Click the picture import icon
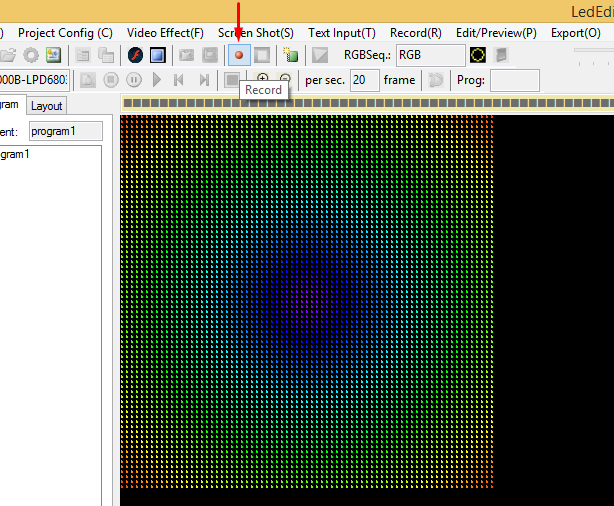This screenshot has width=614, height=506. coord(54,55)
